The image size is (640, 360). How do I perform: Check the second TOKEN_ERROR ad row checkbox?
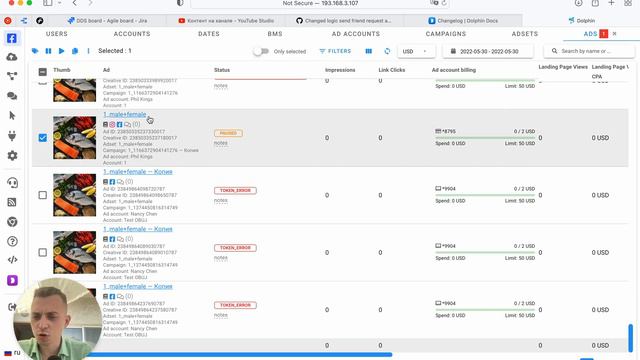(42, 253)
